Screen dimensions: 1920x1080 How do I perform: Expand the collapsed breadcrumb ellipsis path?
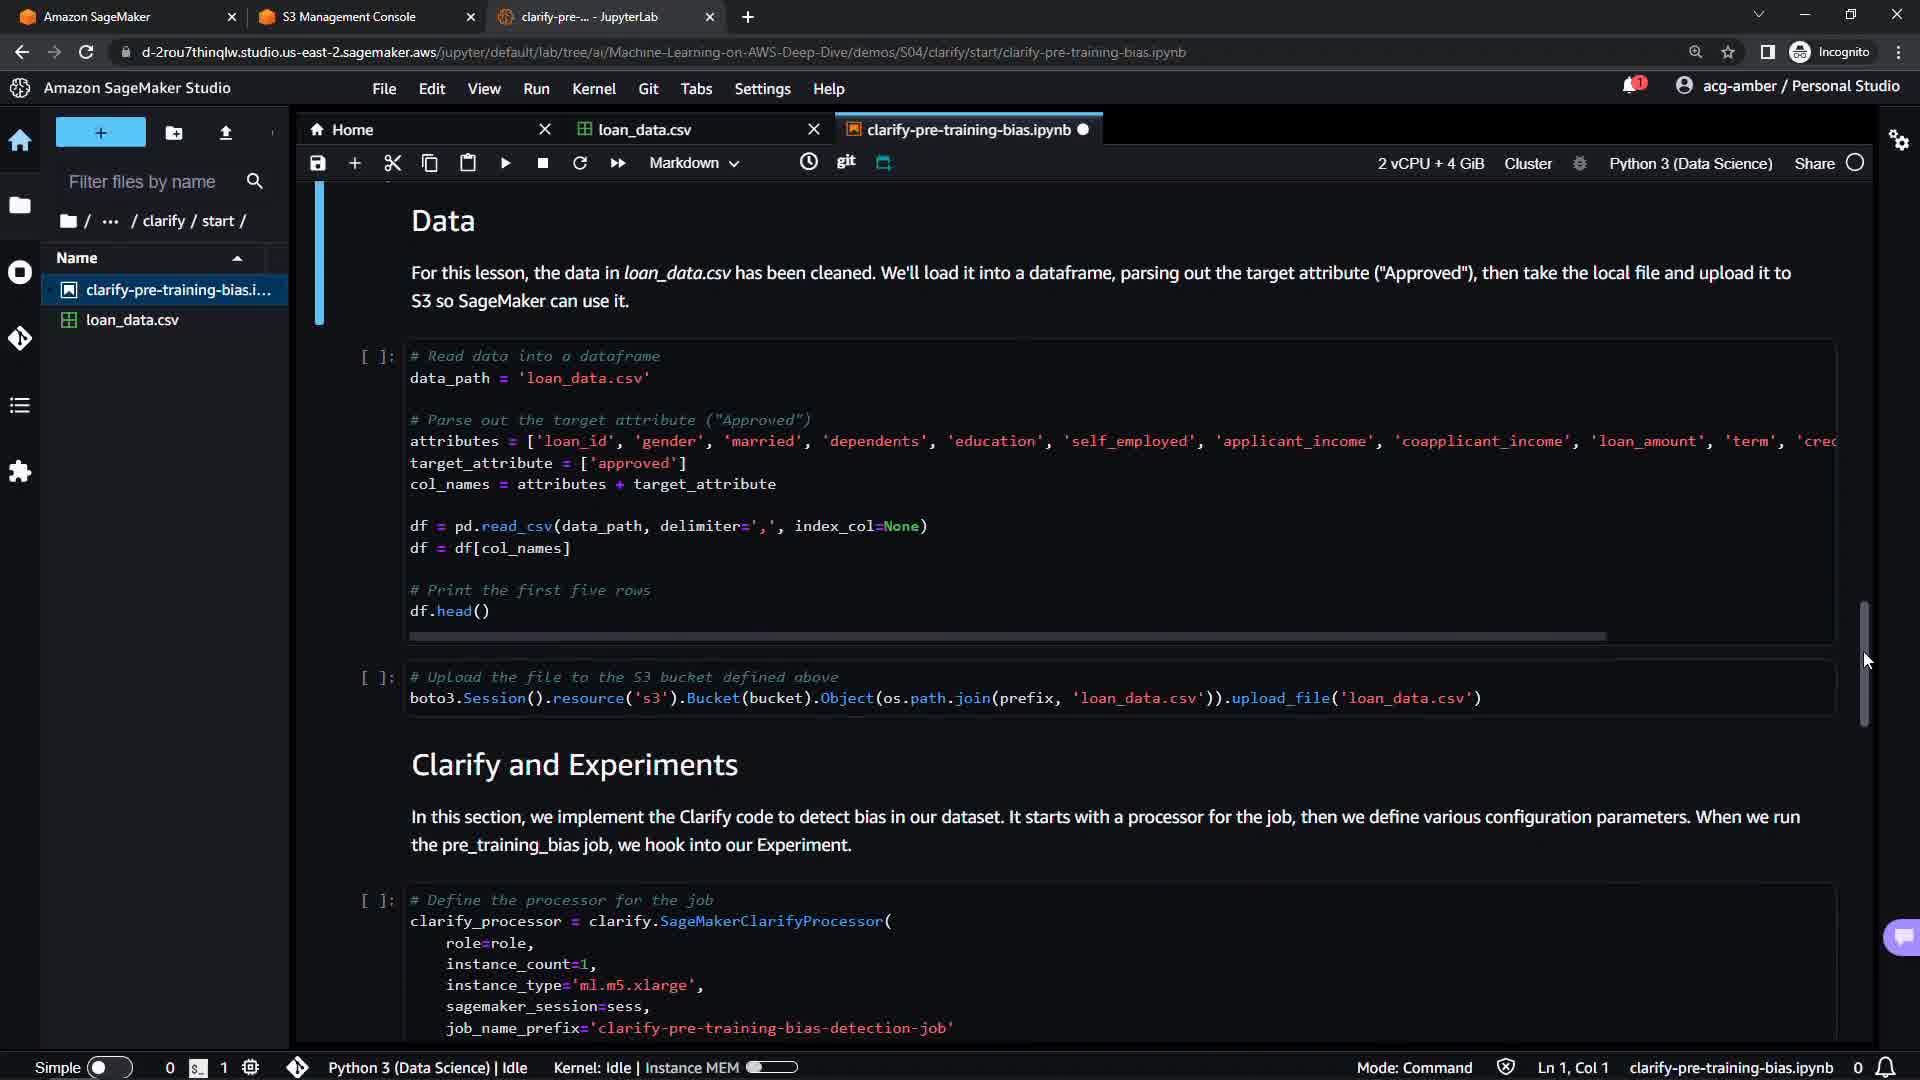(x=110, y=221)
